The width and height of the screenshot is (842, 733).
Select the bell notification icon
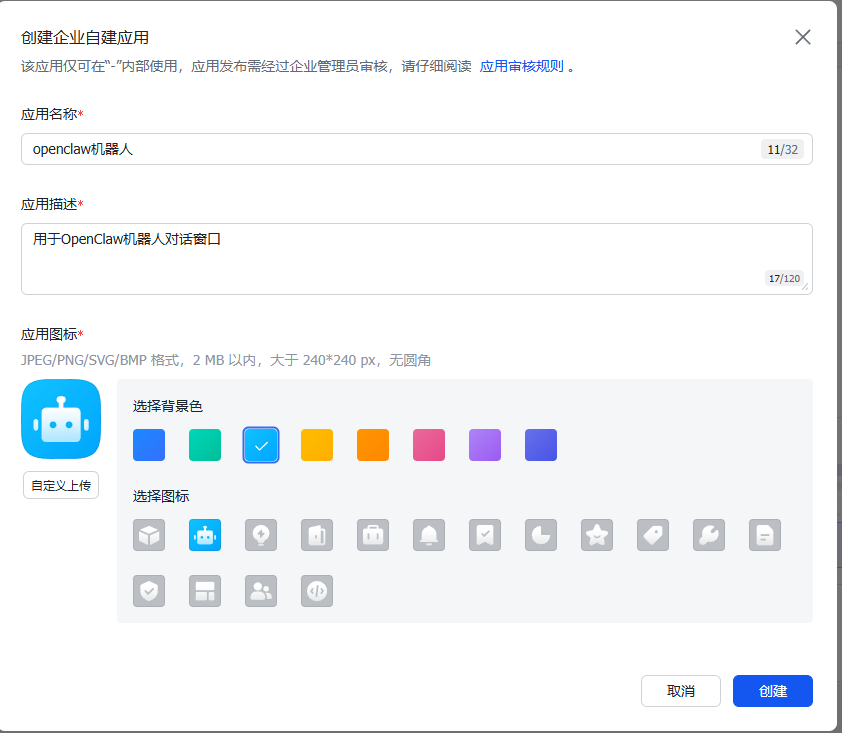coord(429,535)
